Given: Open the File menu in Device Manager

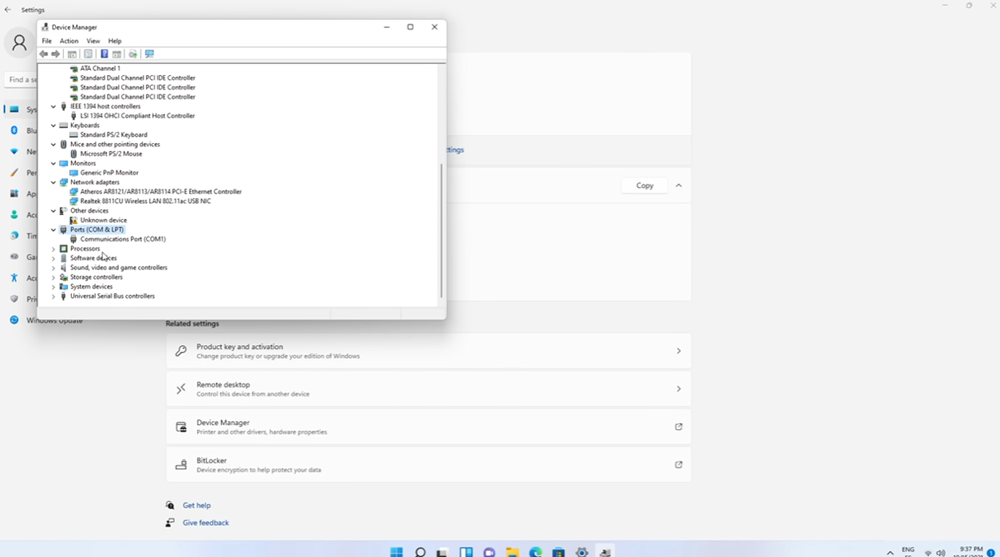Looking at the screenshot, I should click(x=47, y=41).
